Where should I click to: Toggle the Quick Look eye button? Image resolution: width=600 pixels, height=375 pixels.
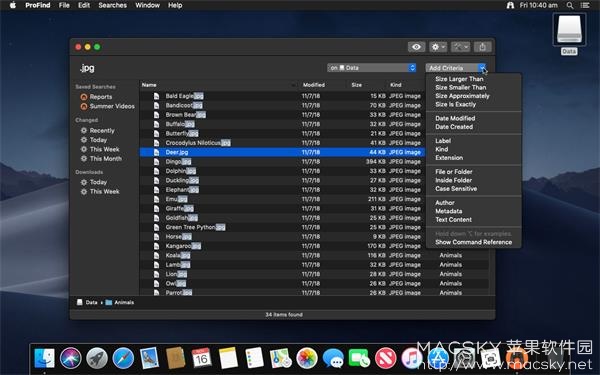tap(416, 47)
